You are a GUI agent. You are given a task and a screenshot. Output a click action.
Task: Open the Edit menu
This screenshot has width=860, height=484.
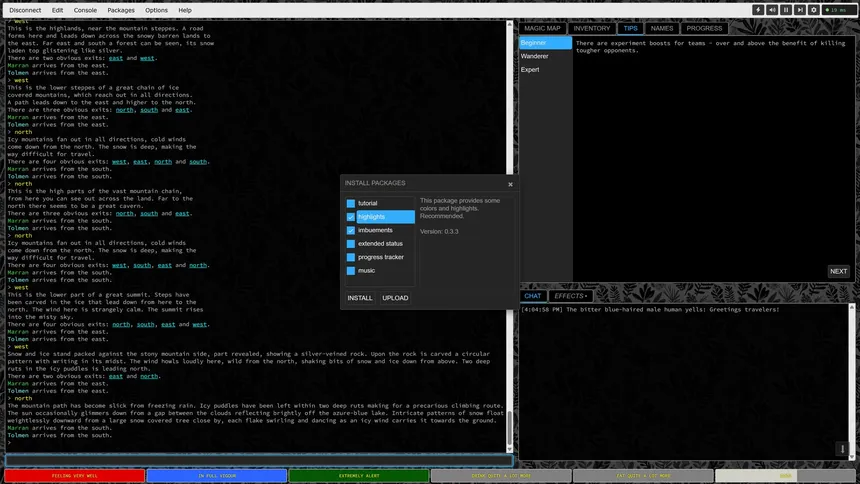pyautogui.click(x=58, y=10)
